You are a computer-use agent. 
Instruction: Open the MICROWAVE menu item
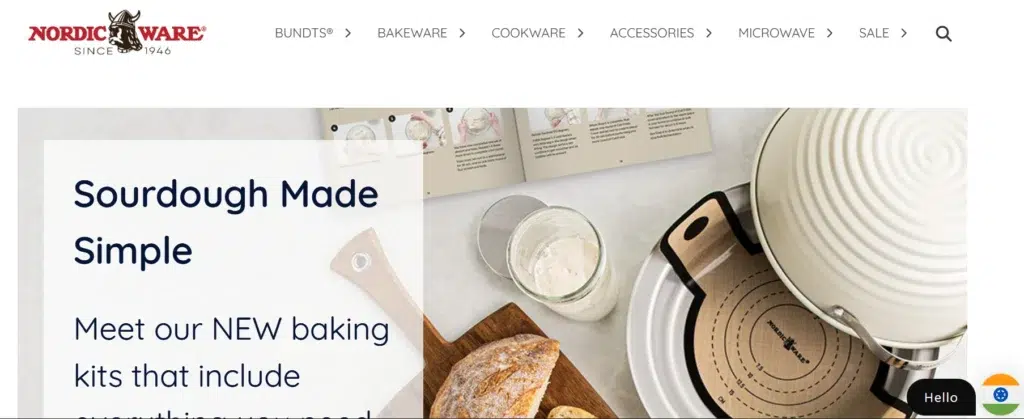click(776, 33)
